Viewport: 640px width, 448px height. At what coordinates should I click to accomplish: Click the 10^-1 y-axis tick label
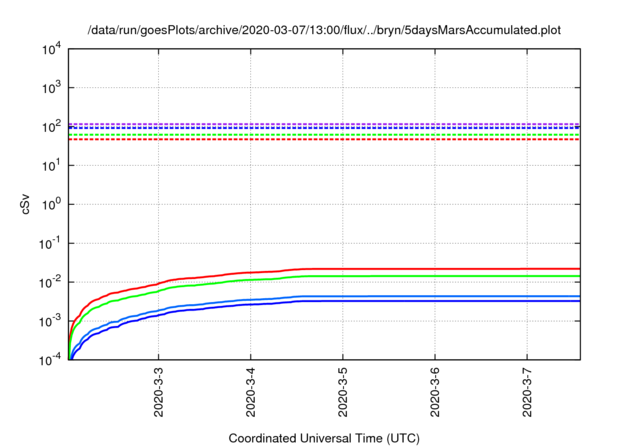pyautogui.click(x=51, y=244)
